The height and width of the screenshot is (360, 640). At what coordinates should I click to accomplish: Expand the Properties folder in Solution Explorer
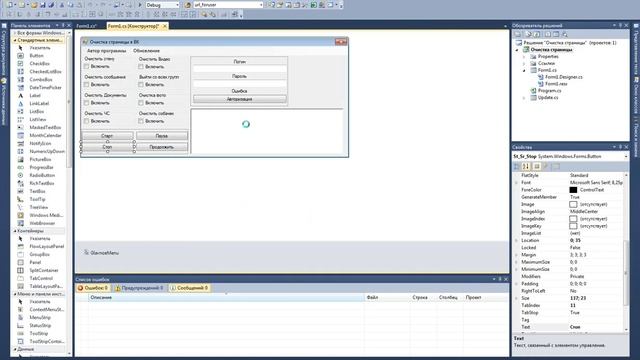coord(524,57)
